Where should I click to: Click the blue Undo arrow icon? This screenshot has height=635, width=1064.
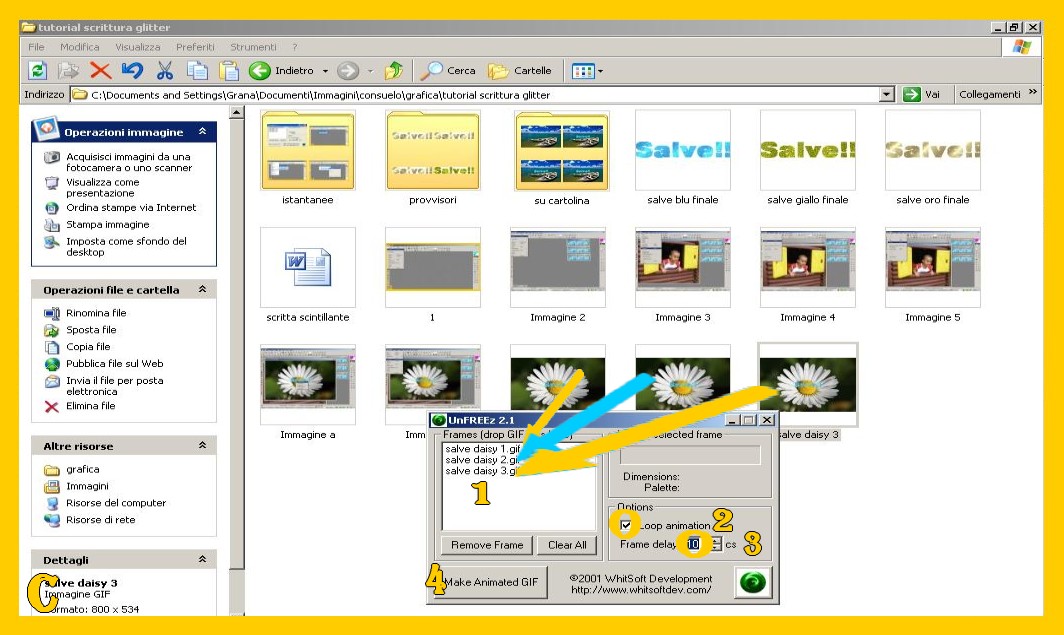tap(132, 71)
